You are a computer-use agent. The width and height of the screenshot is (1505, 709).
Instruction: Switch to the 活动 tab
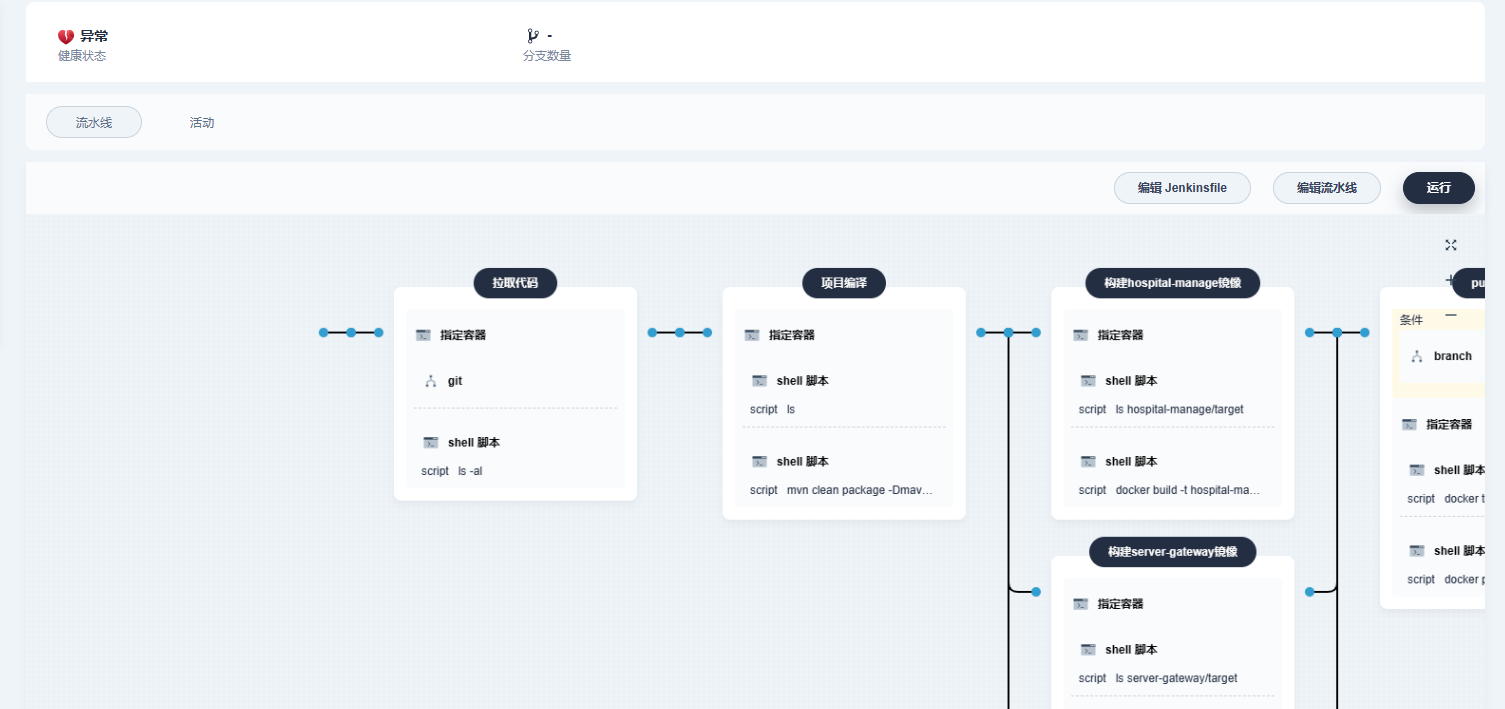point(202,122)
